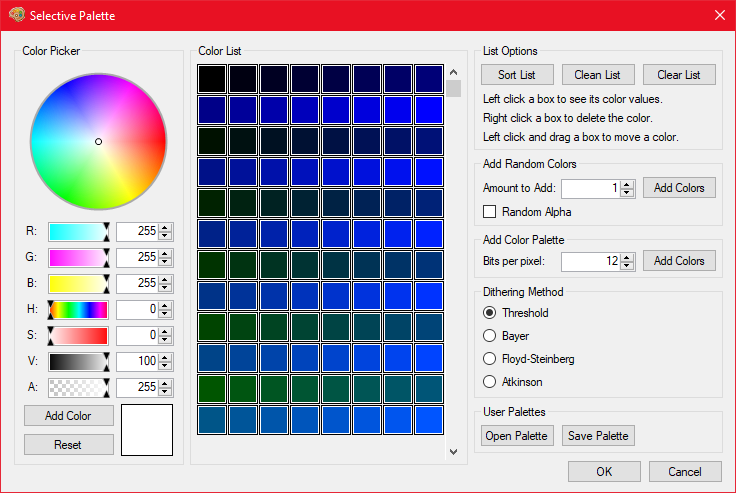Viewport: 736px width, 493px height.
Task: Click the S saturation slider
Action: [x=78, y=336]
